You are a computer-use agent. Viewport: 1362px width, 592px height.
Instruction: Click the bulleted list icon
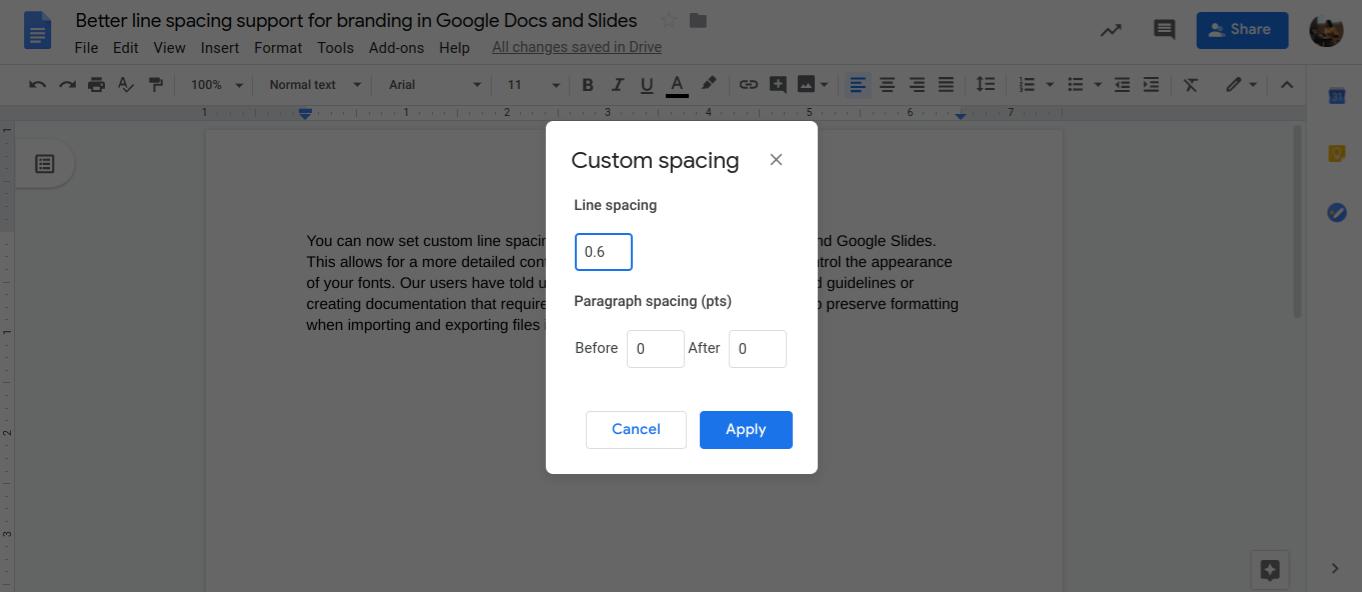1076,85
